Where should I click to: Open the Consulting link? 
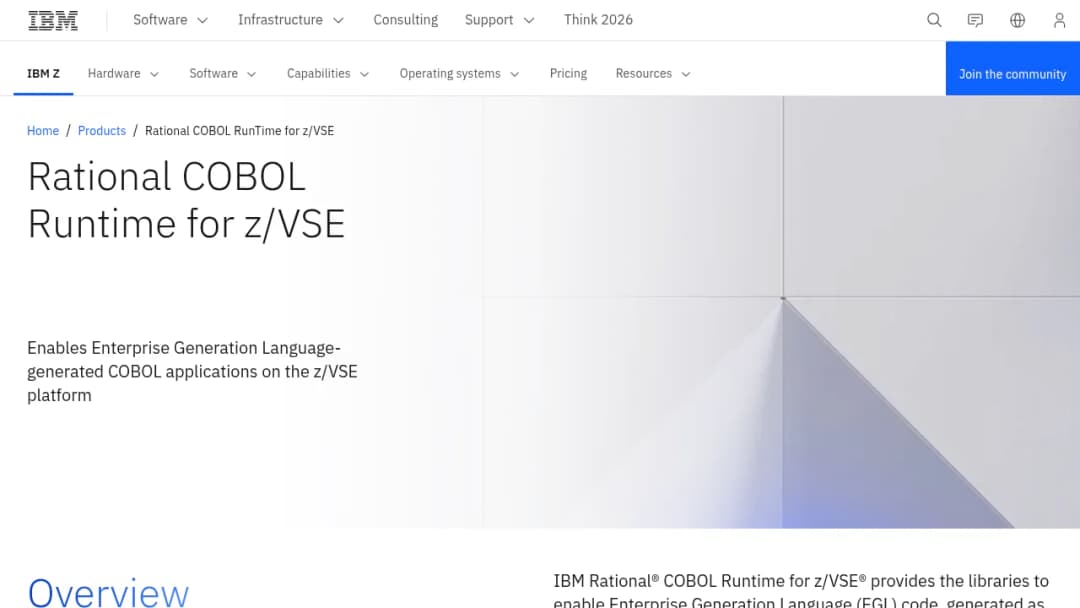click(406, 20)
